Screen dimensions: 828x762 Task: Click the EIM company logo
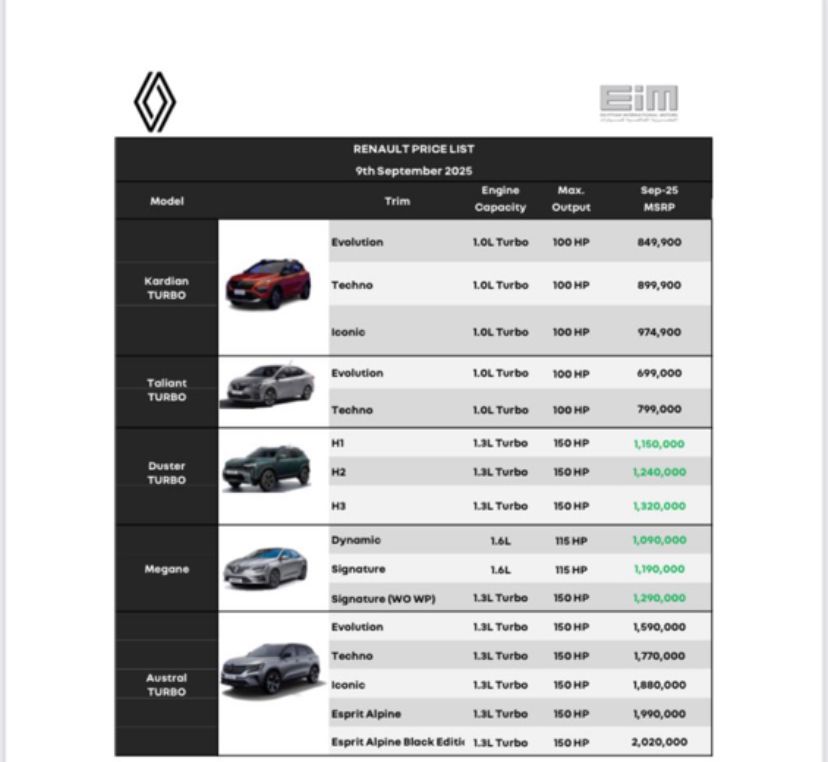pos(639,103)
